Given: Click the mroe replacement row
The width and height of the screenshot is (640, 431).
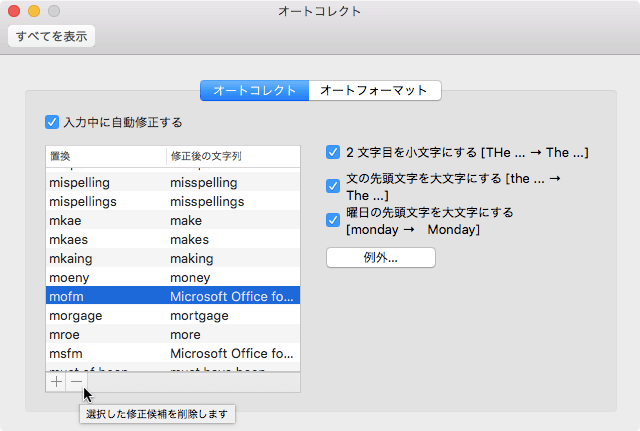Looking at the screenshot, I should pos(173,334).
